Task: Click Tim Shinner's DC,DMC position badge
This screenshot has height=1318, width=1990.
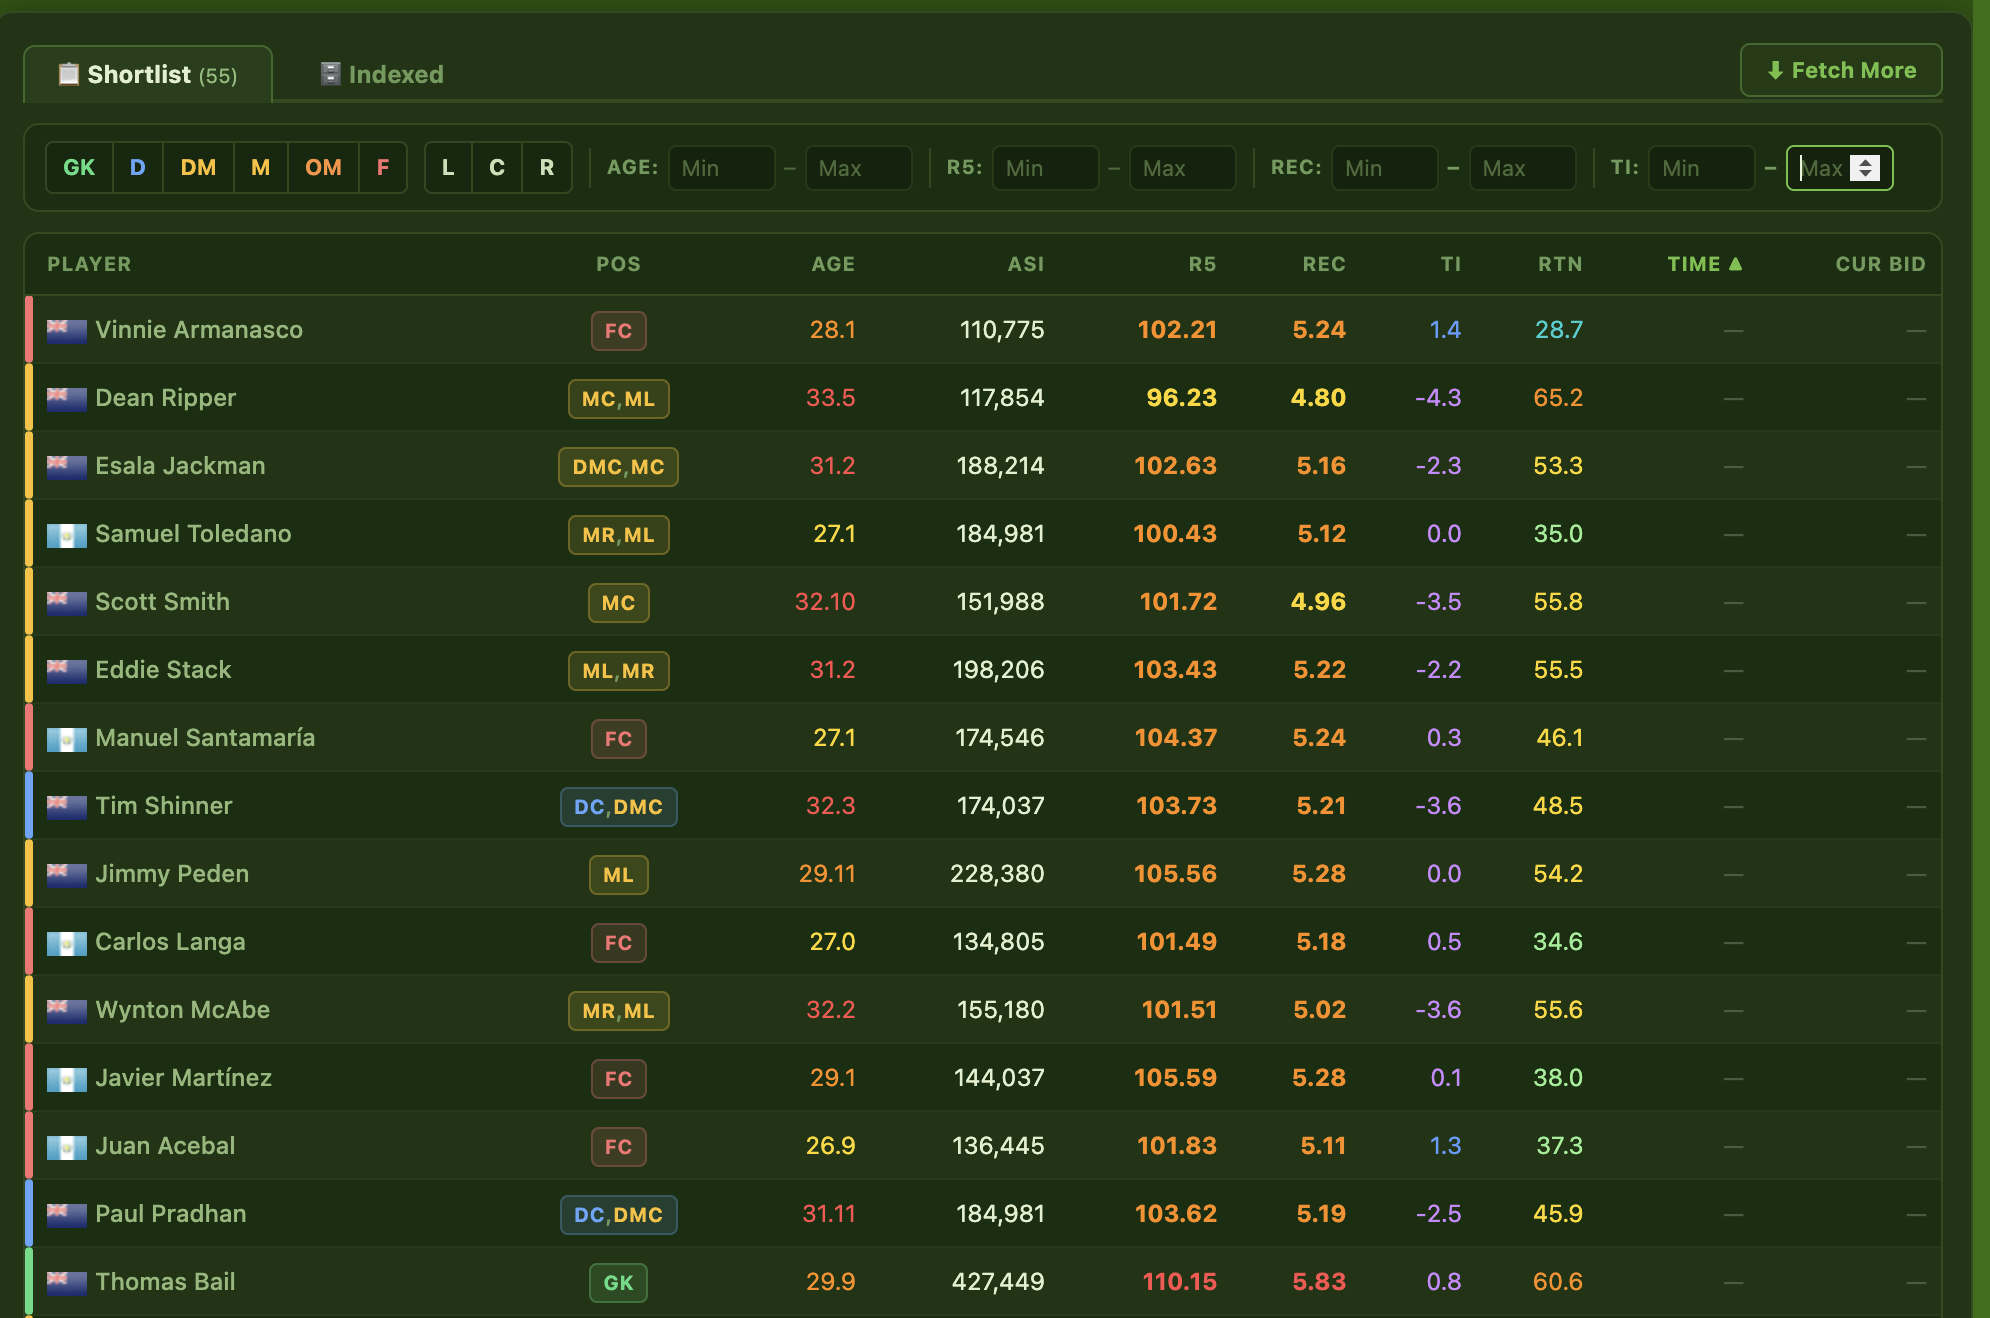Action: [x=619, y=807]
